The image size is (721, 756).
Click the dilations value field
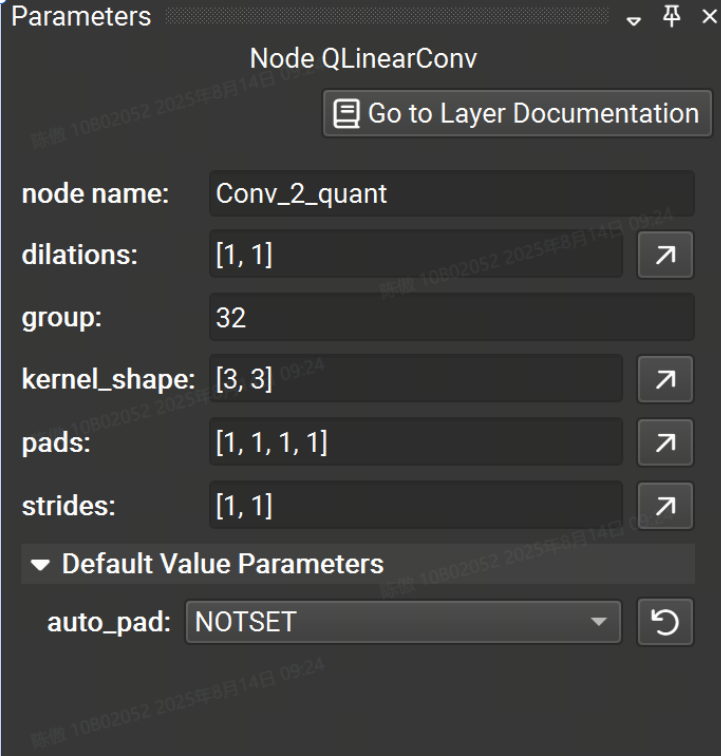pyautogui.click(x=415, y=256)
